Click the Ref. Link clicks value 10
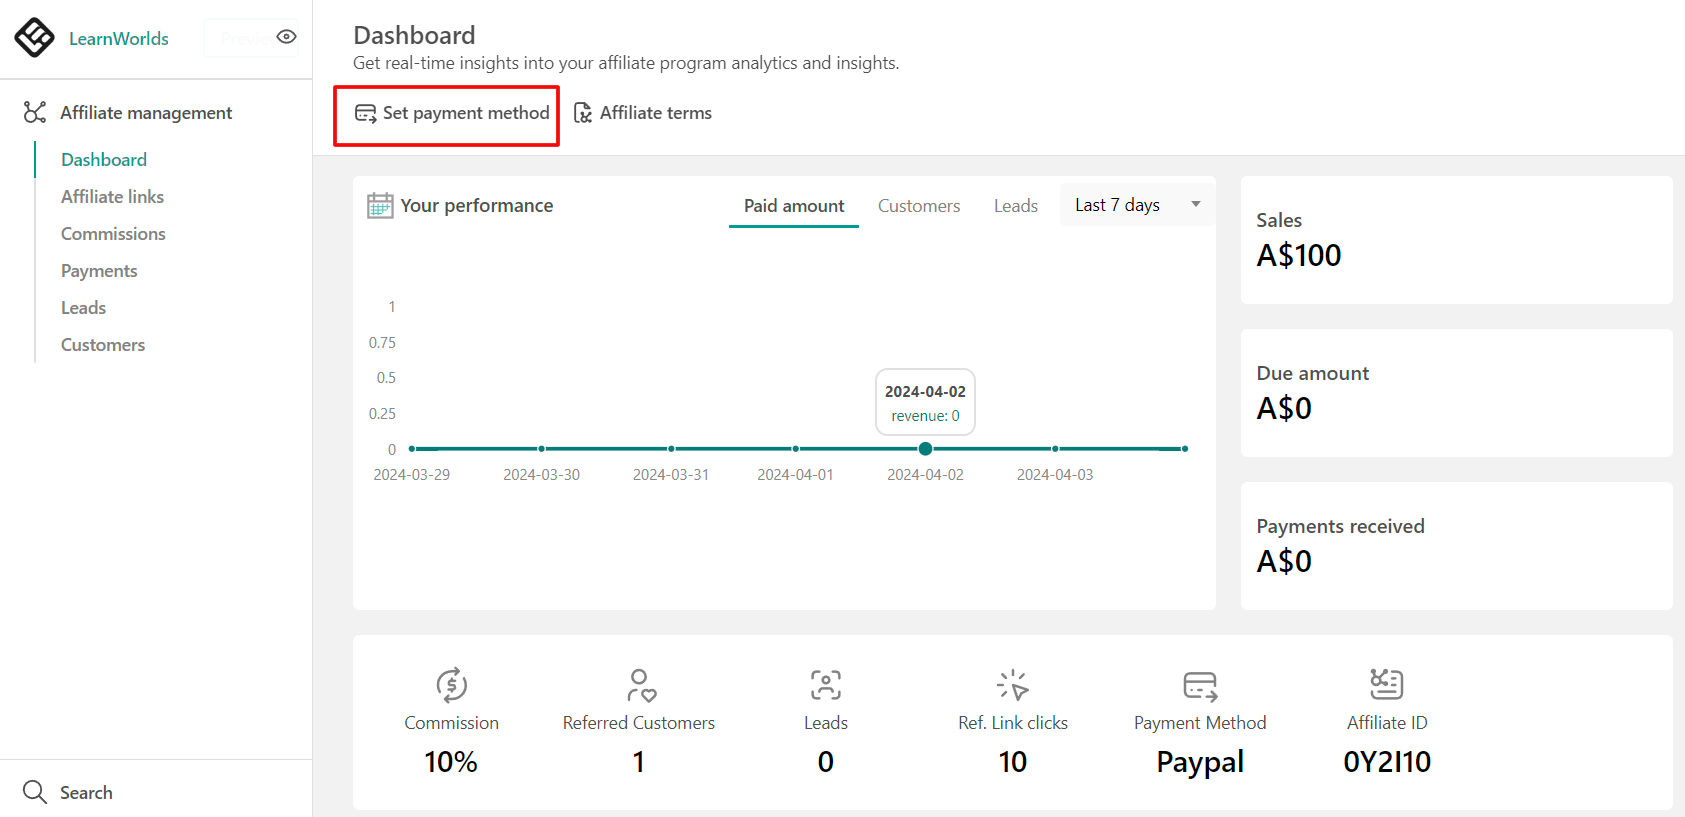Viewport: 1685px width, 817px height. 1013,762
